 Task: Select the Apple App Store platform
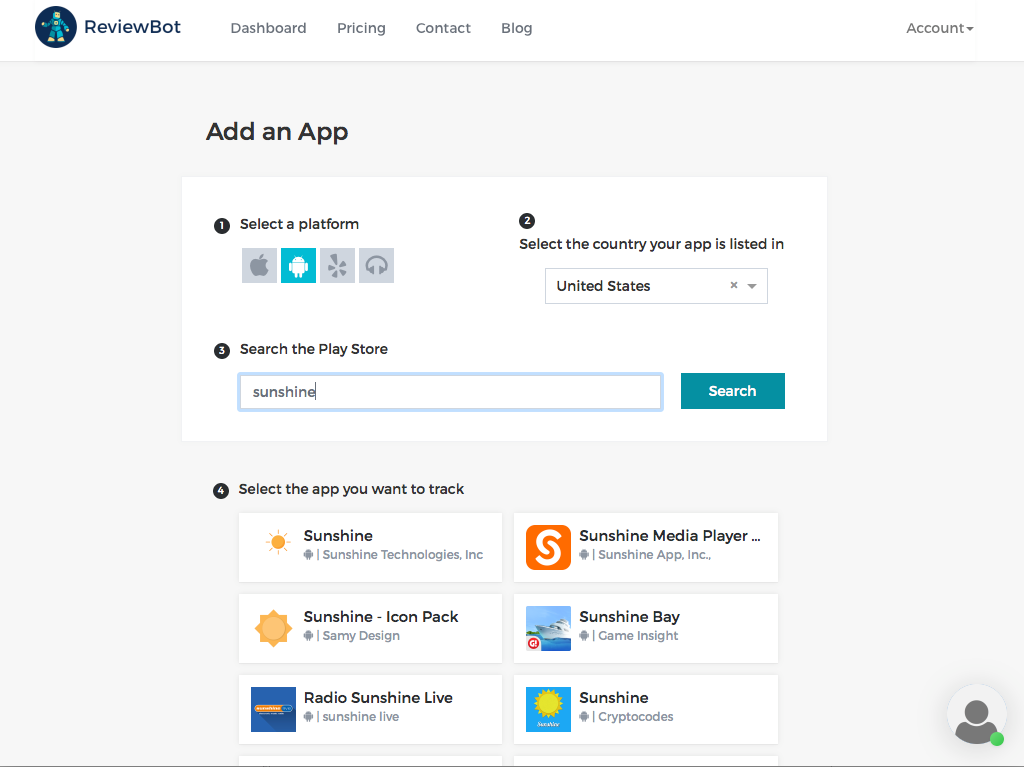(x=259, y=266)
